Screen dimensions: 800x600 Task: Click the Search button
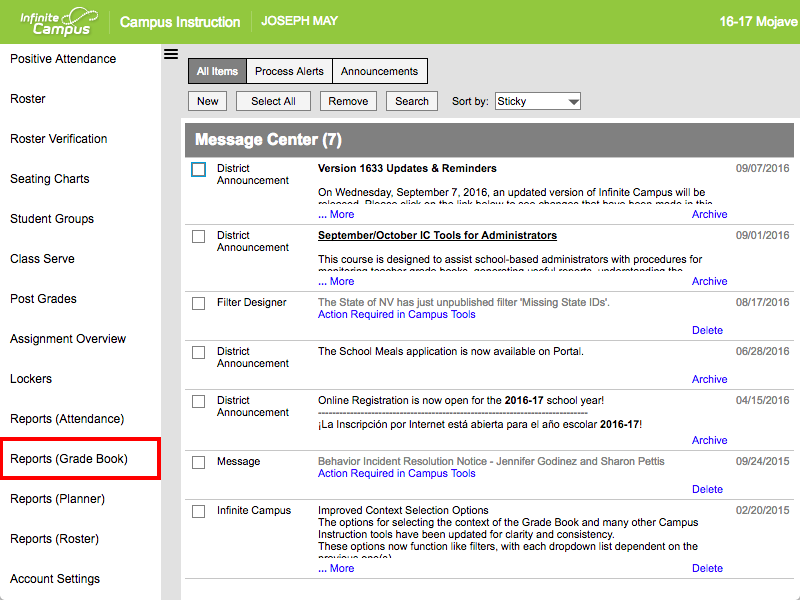[x=412, y=101]
